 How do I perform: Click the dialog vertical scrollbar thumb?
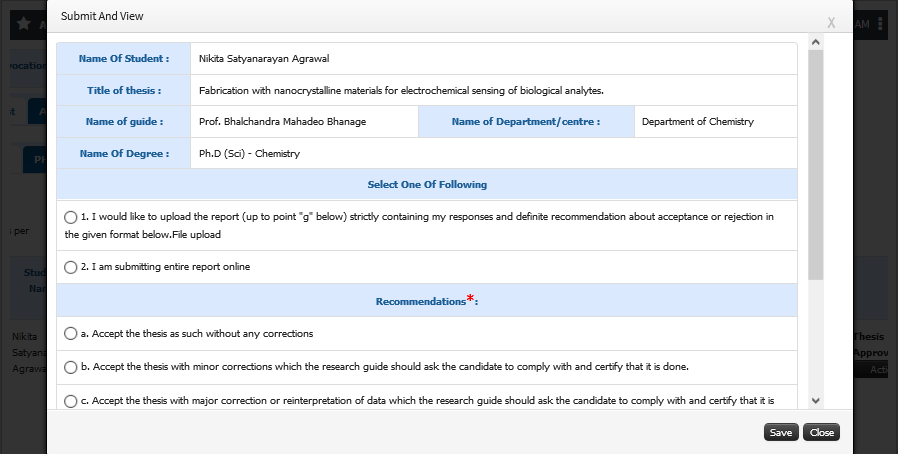[x=816, y=165]
